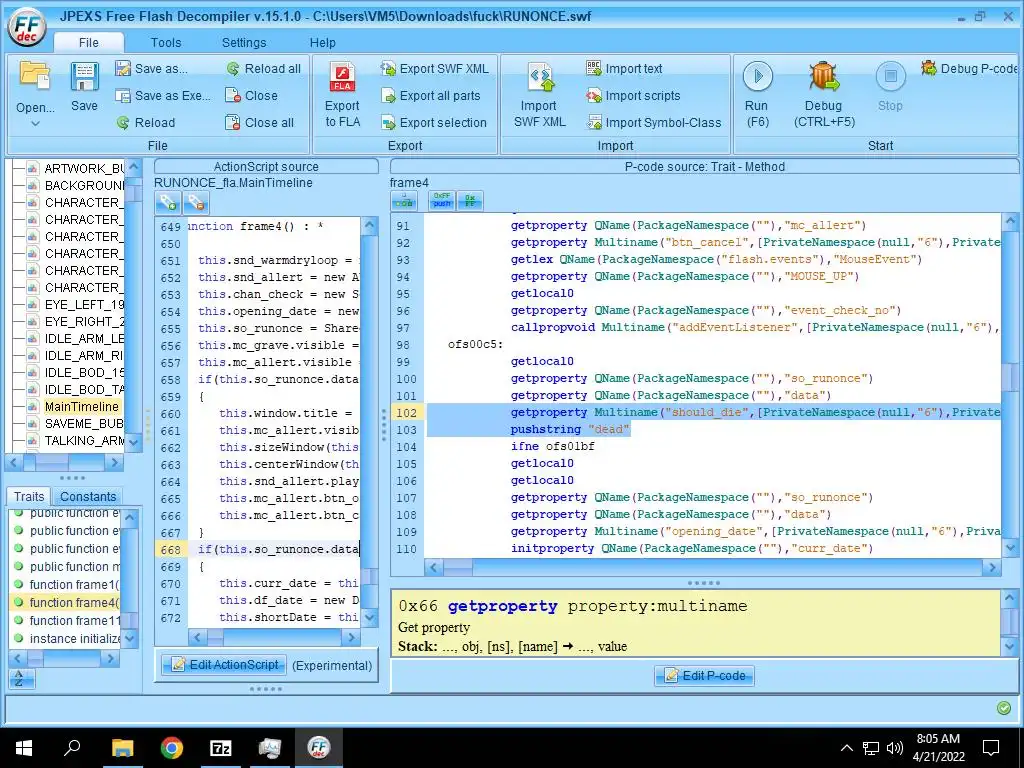Image resolution: width=1024 pixels, height=768 pixels.
Task: Click the green status check icon
Action: [1004, 708]
